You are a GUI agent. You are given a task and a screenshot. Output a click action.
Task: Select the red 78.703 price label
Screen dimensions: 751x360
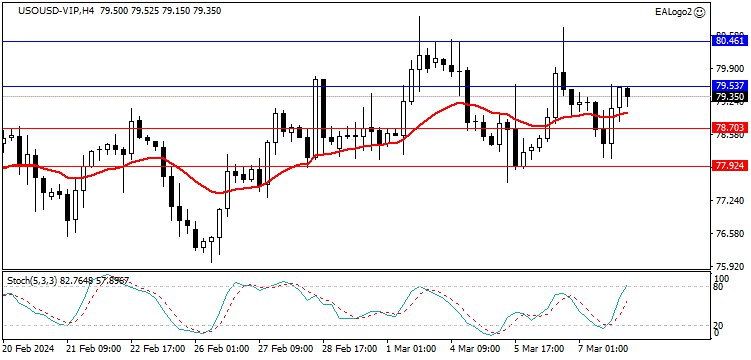730,128
